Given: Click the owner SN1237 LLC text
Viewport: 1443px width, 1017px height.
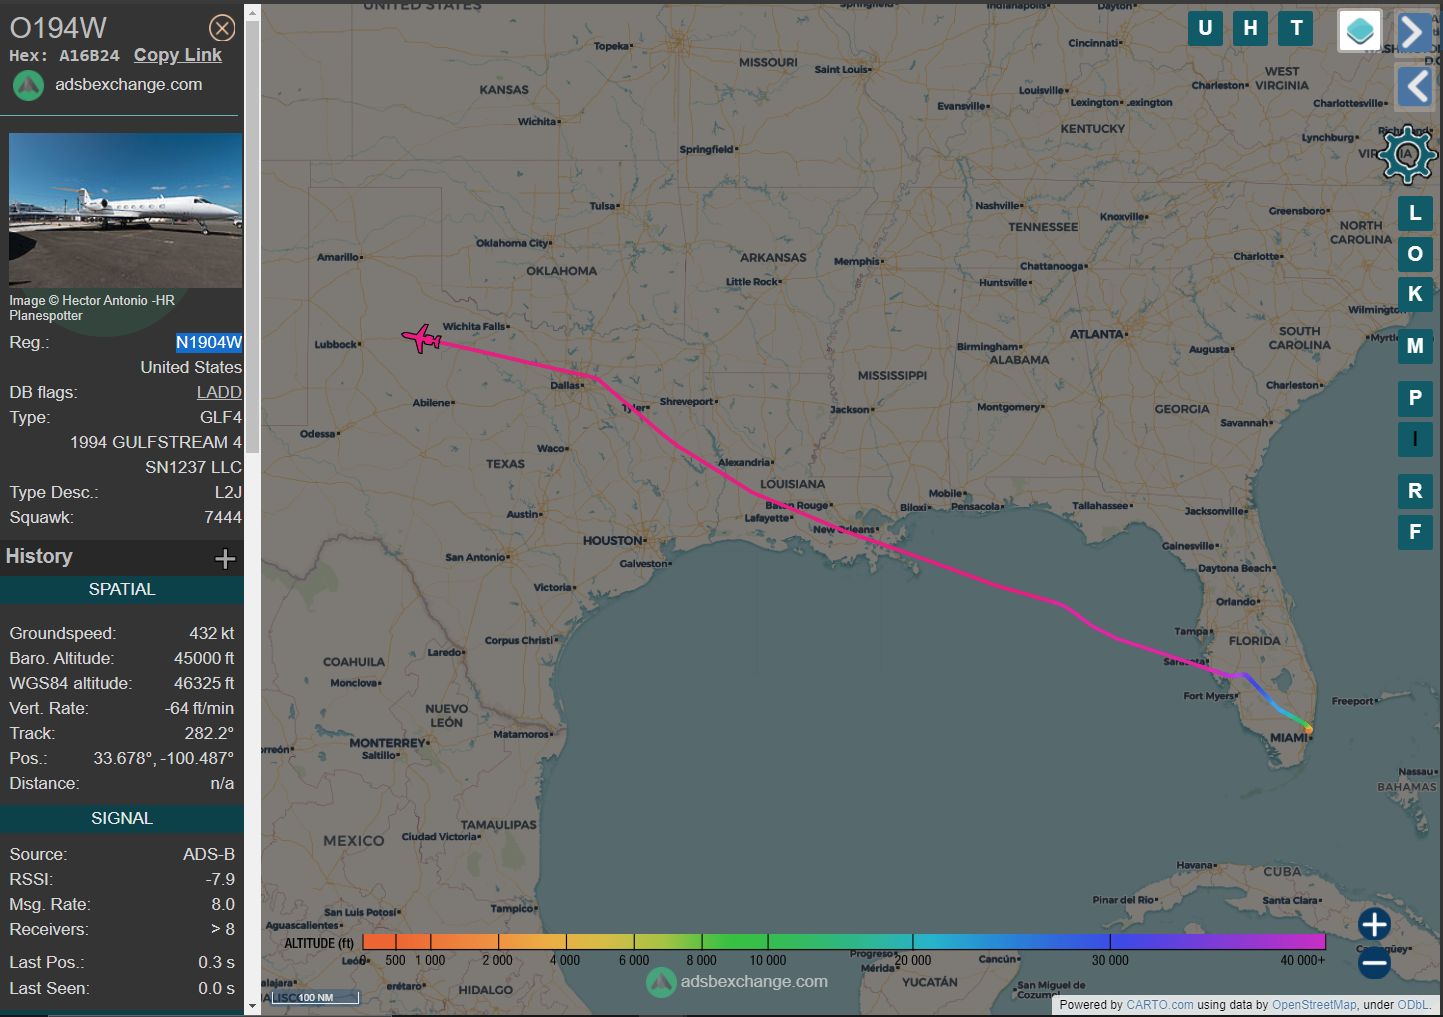Looking at the screenshot, I should click(193, 467).
